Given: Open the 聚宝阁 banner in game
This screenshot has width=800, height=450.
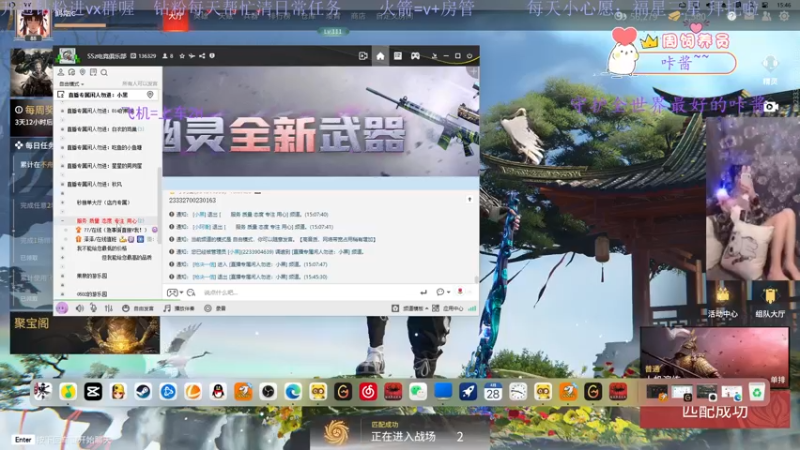Looking at the screenshot, I should click(x=85, y=334).
